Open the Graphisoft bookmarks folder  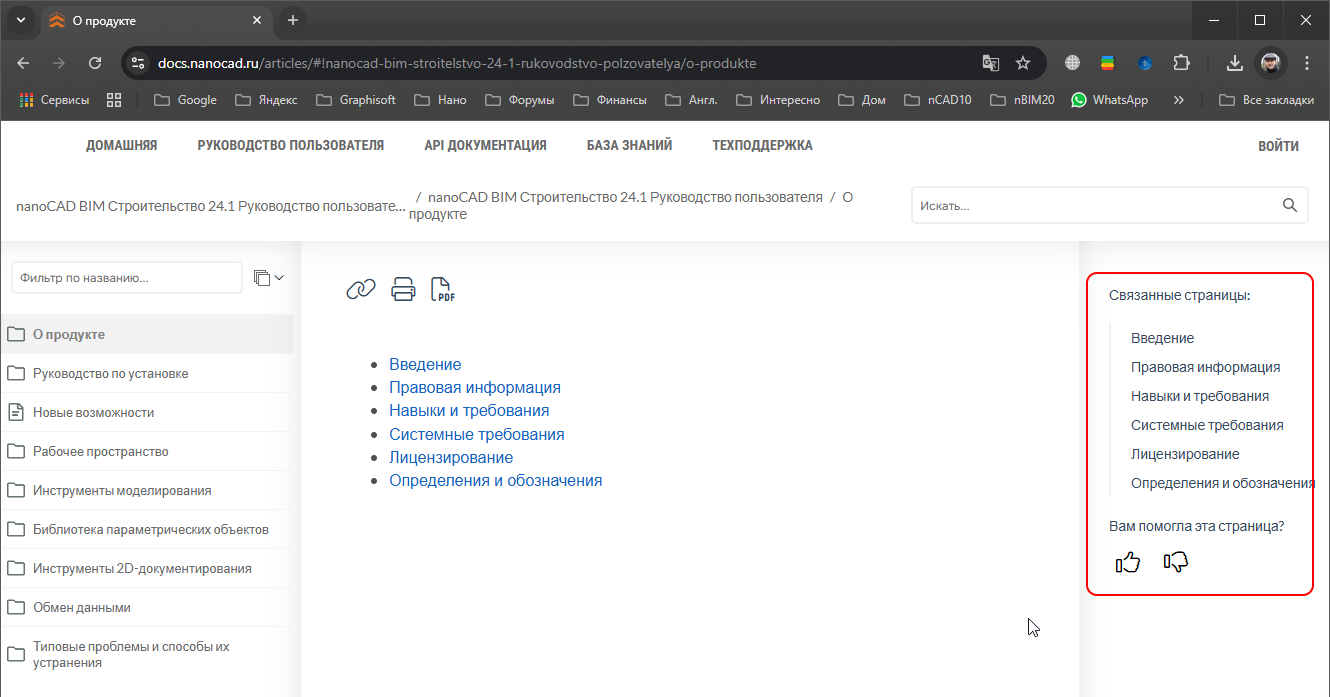355,100
